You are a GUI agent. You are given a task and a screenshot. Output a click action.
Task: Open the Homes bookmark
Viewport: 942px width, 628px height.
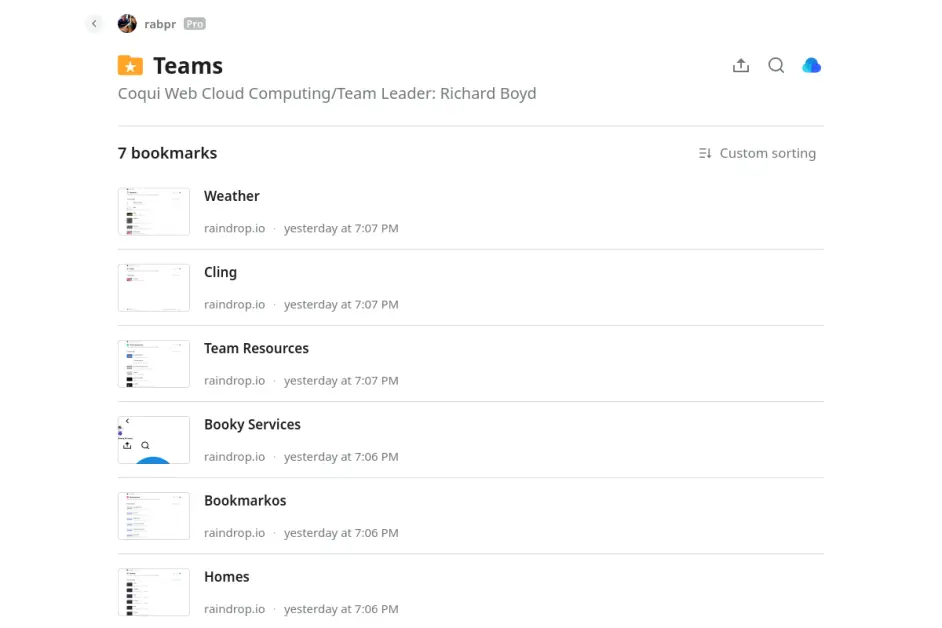point(227,576)
